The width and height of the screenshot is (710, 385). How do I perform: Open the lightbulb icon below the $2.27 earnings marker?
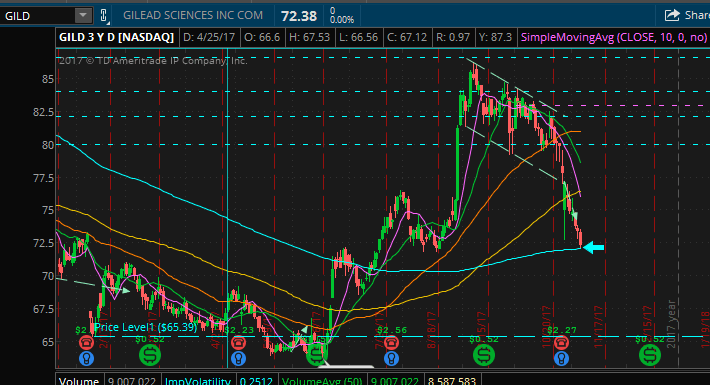[561, 358]
